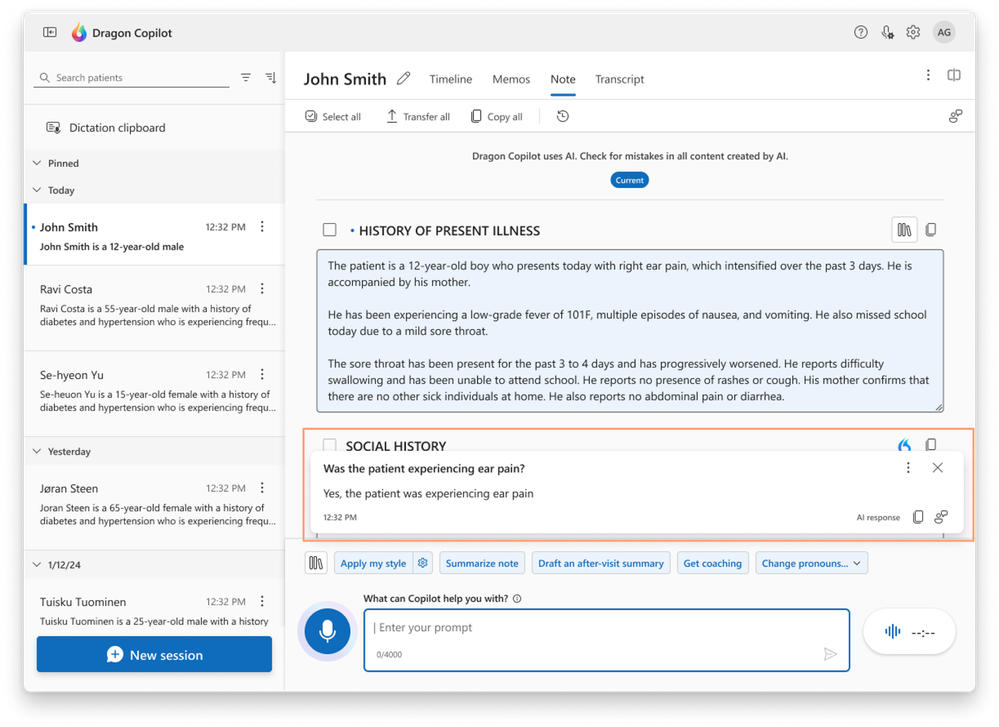
Task: Open style library for History of Present Illness
Action: click(904, 229)
